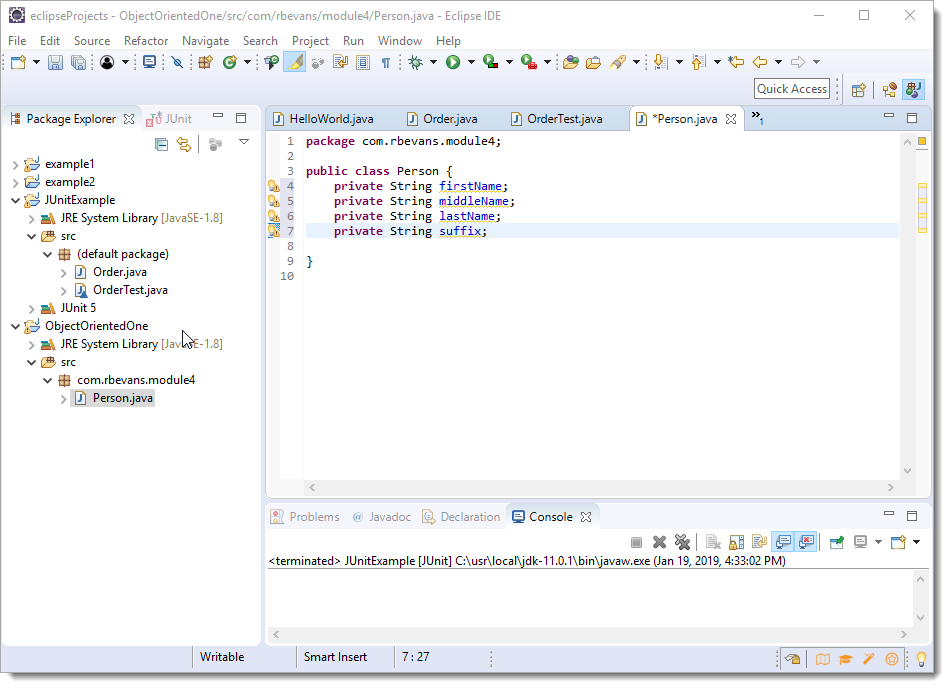
Task: Click the New Java Package icon
Action: tap(206, 62)
